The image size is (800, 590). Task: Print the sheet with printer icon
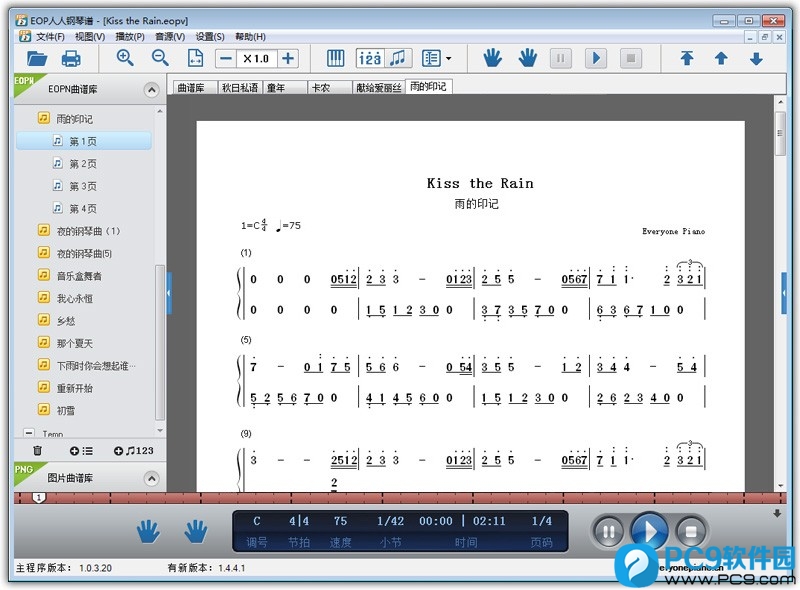tap(71, 59)
